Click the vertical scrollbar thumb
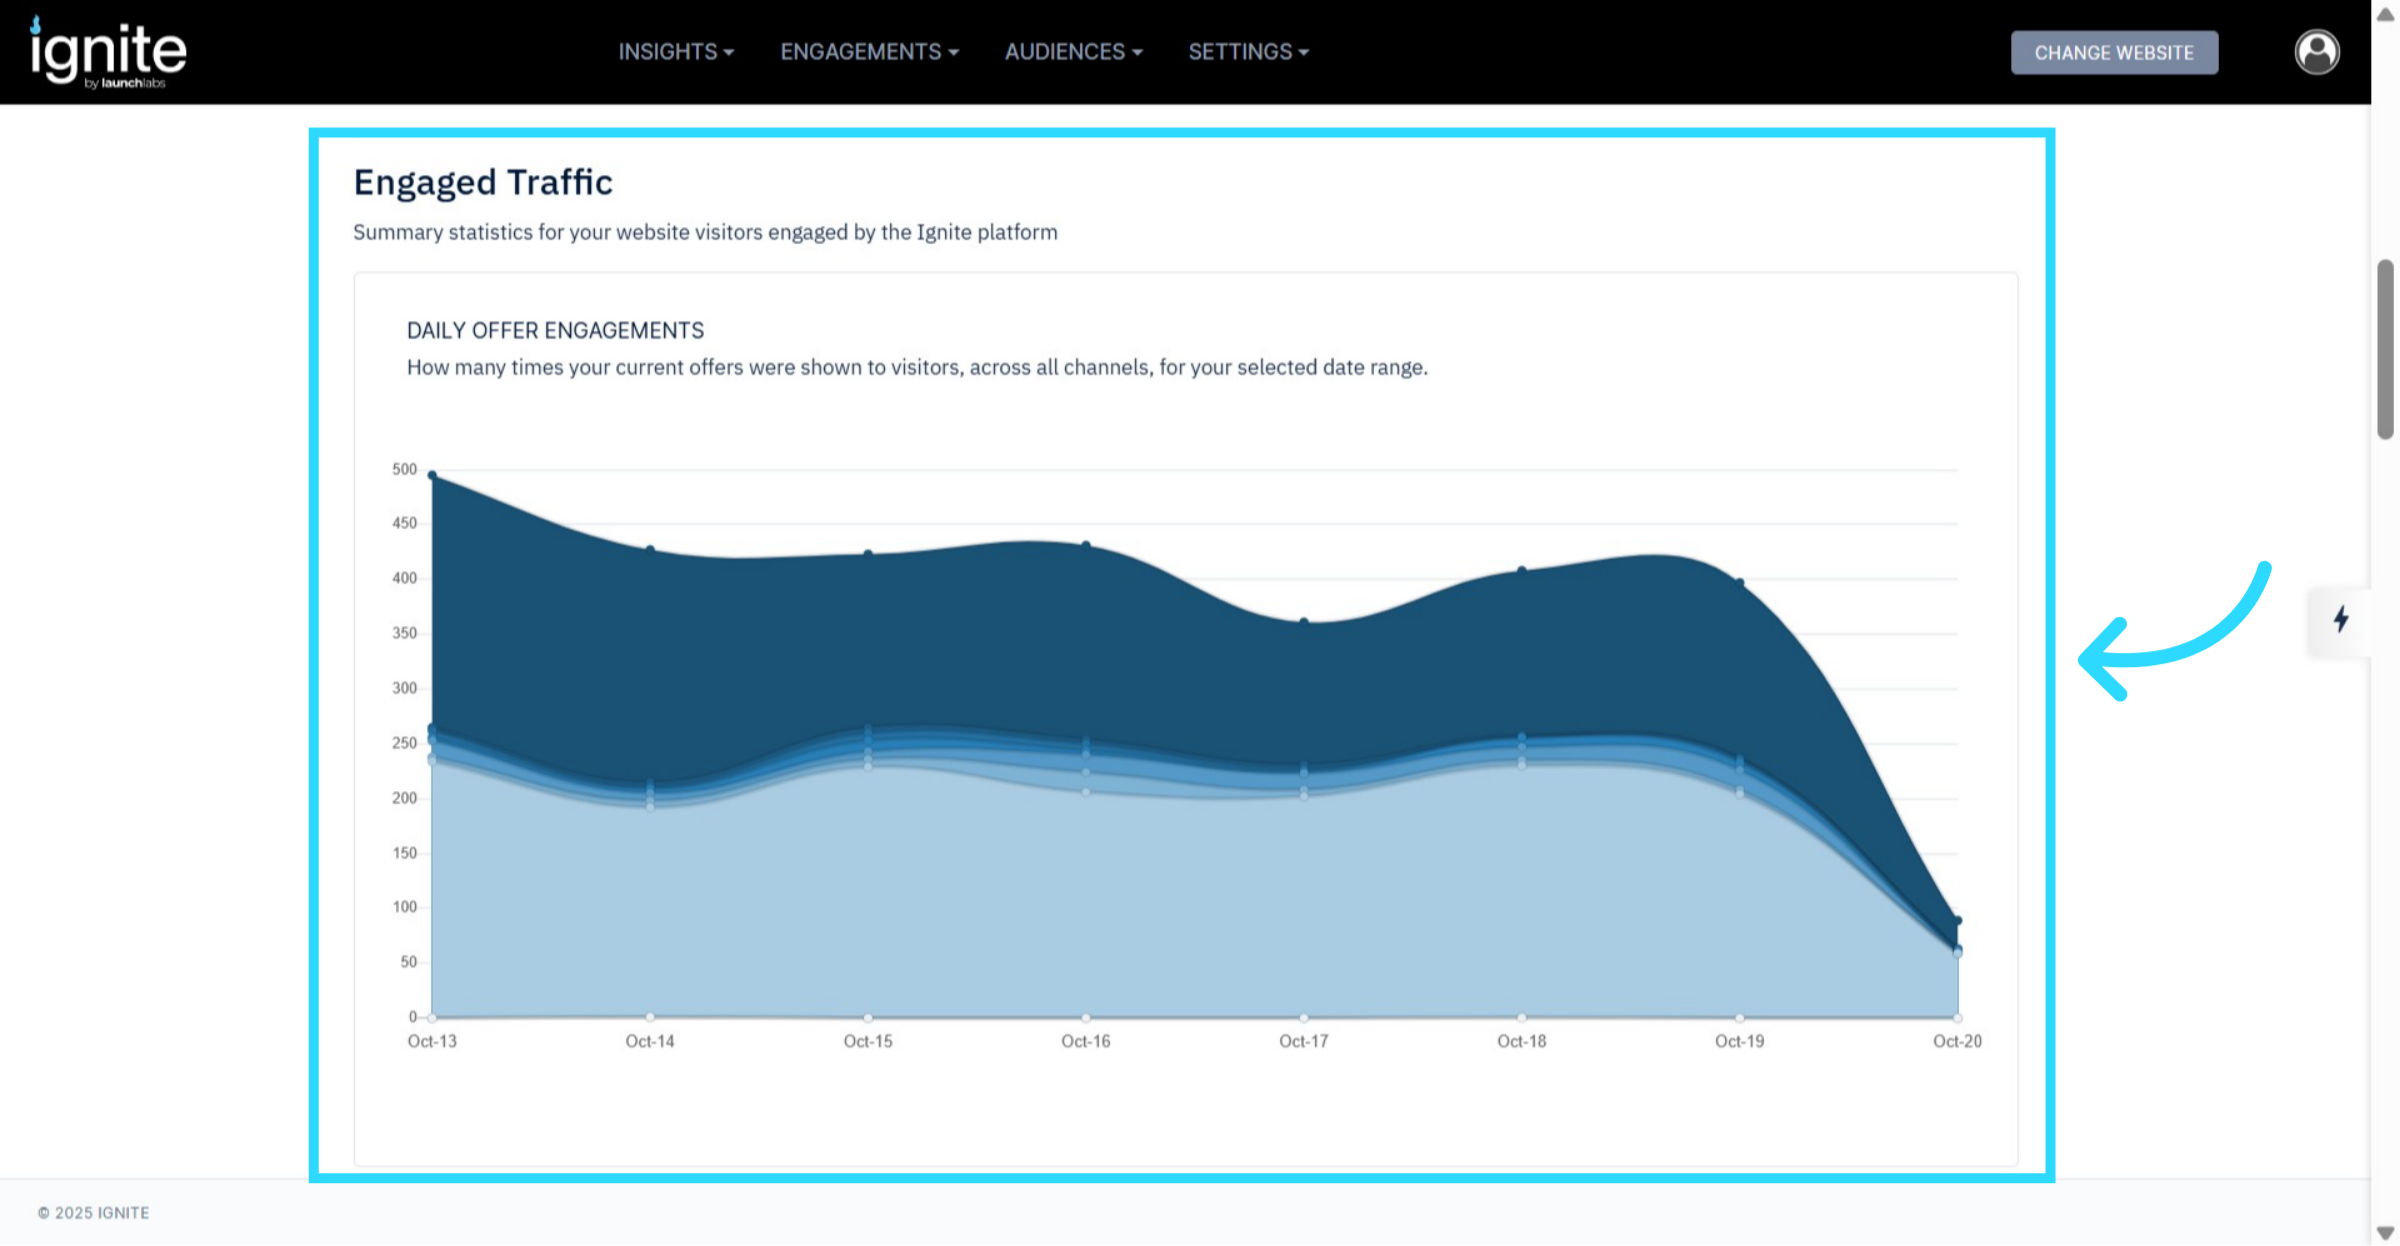The image size is (2400, 1246). point(2385,348)
